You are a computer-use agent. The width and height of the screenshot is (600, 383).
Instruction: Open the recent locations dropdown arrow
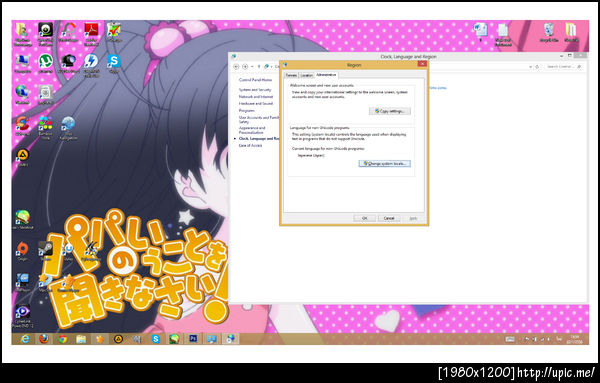point(252,67)
